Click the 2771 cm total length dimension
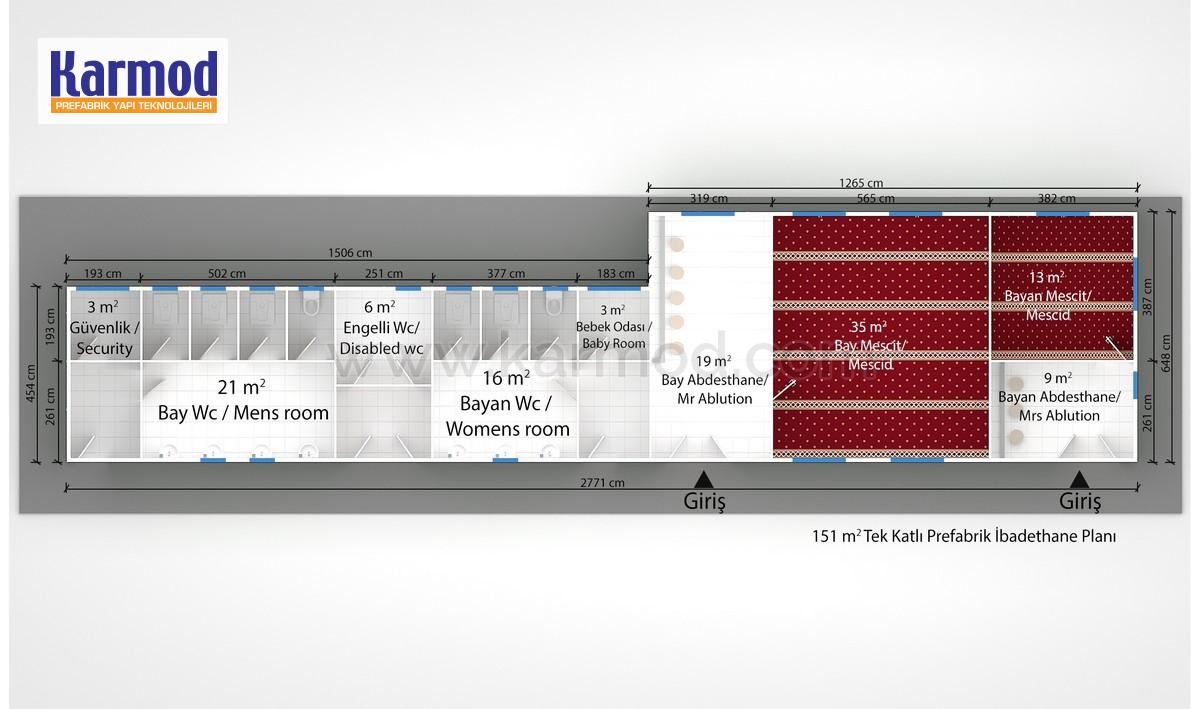The width and height of the screenshot is (1200, 709). (x=603, y=484)
